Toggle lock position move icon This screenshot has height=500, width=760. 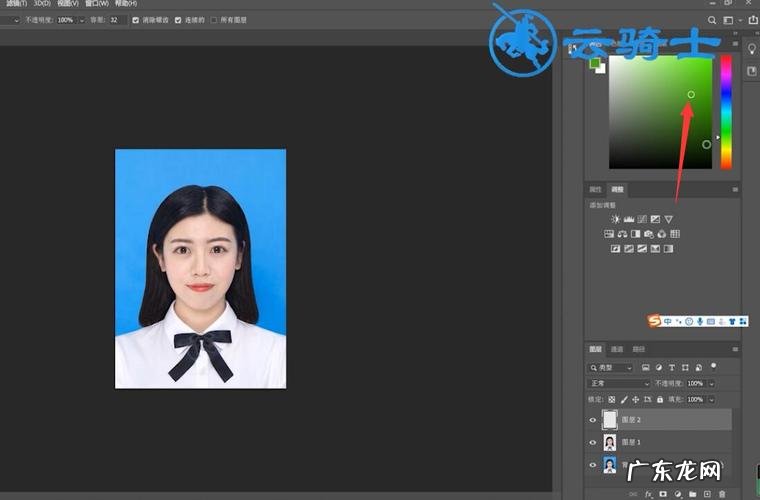(x=635, y=400)
